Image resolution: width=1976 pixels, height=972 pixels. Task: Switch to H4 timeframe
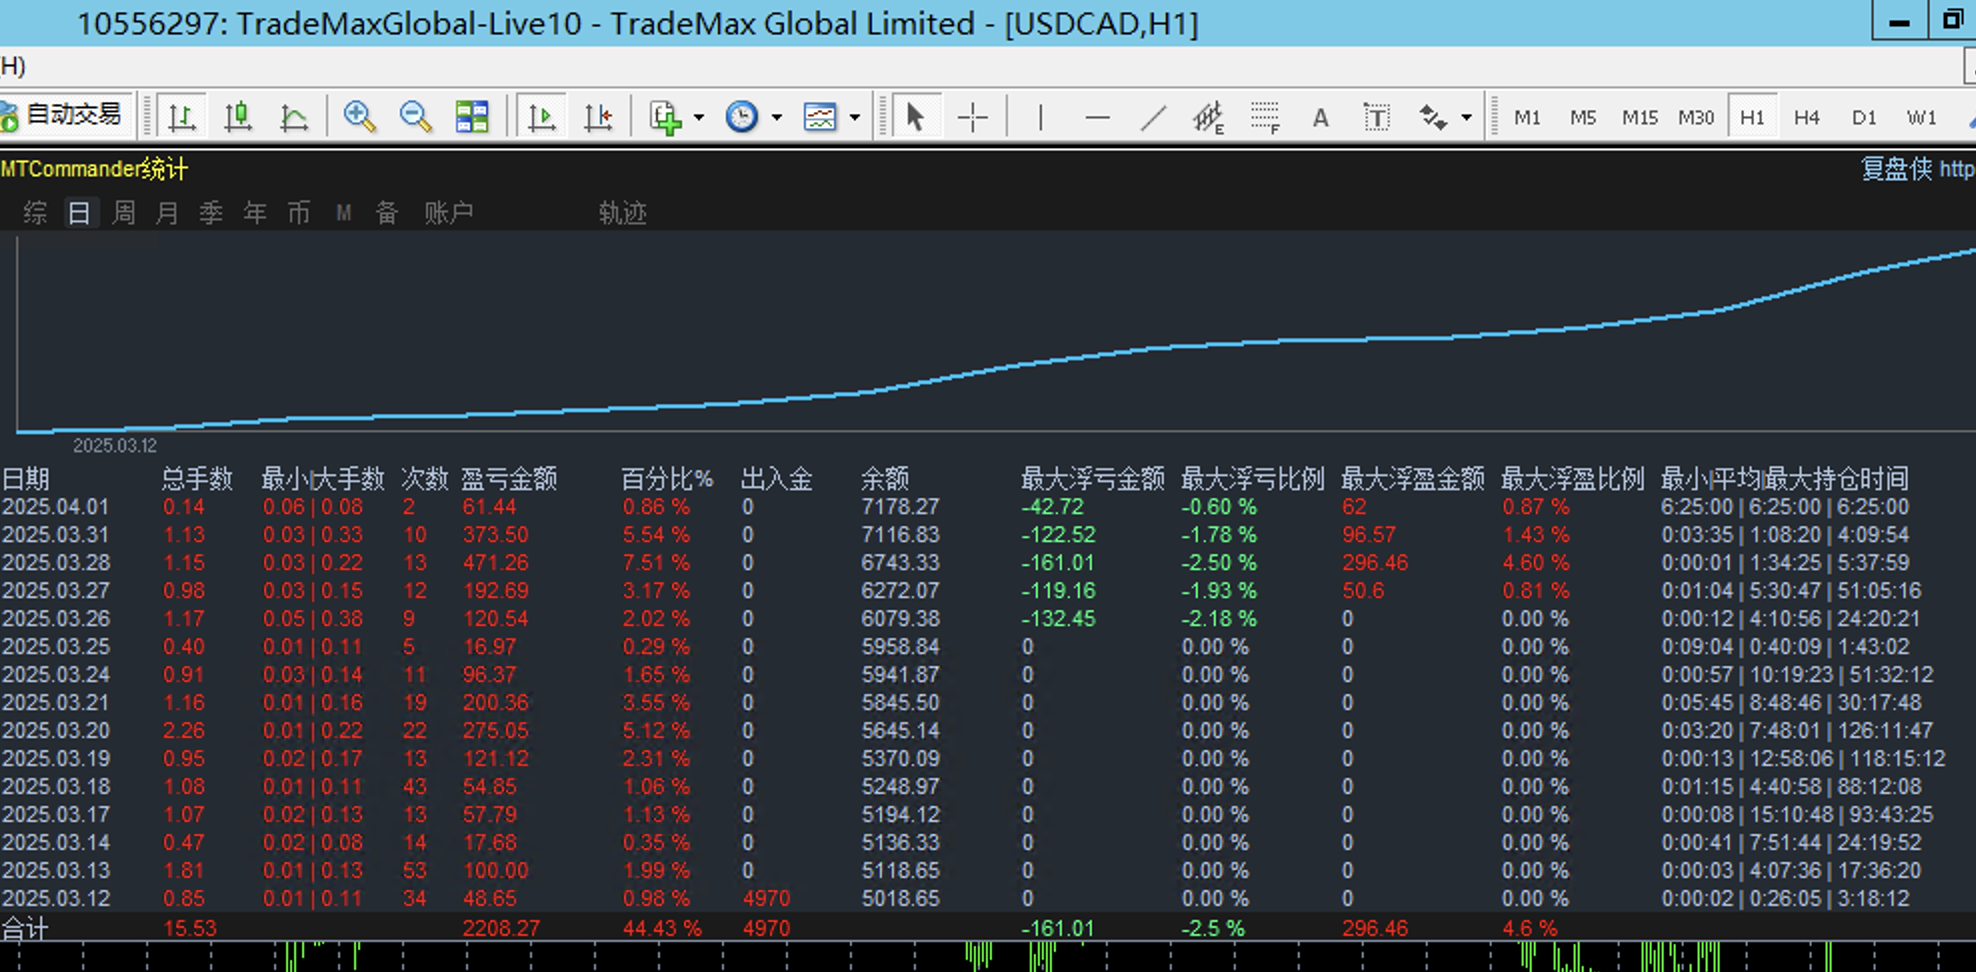[x=1807, y=117]
